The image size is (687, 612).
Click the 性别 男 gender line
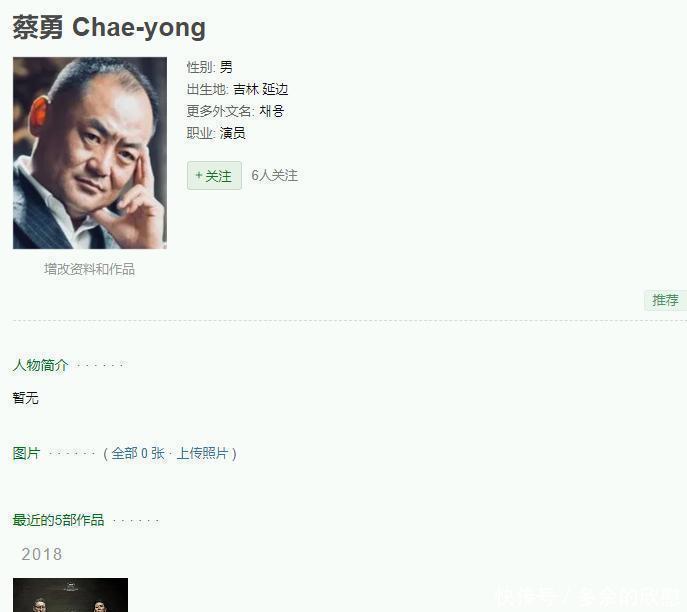click(209, 67)
